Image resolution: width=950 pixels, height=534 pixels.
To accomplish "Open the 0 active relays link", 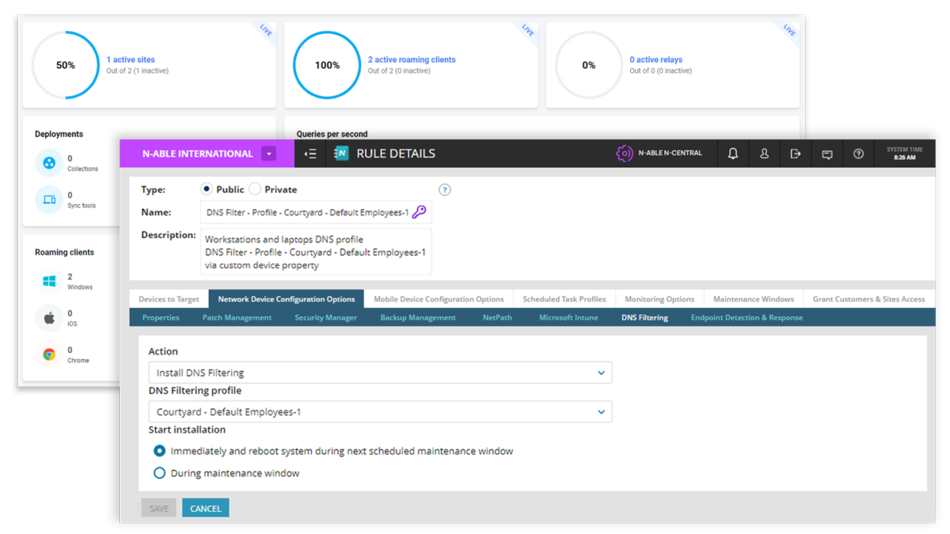I will click(656, 59).
